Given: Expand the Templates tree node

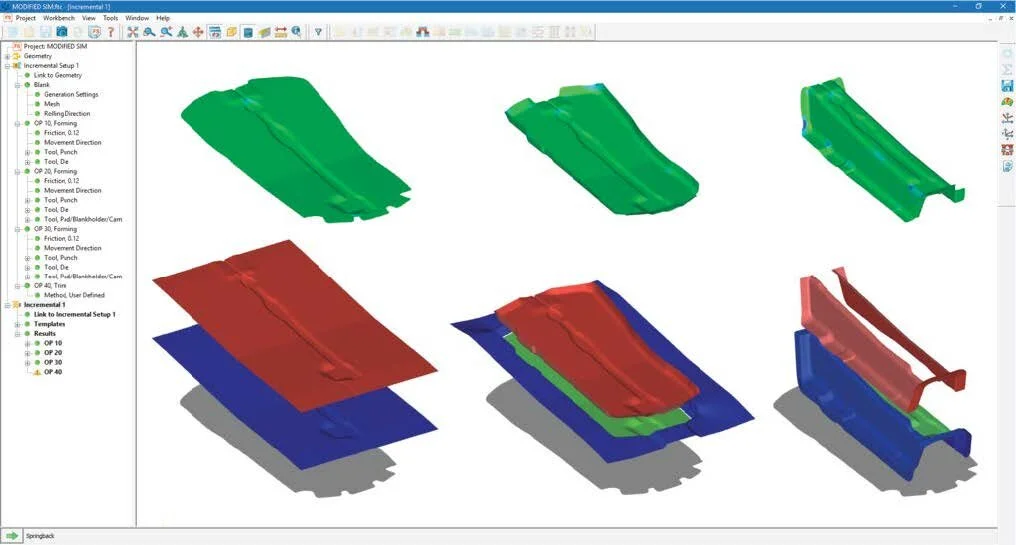Looking at the screenshot, I should click(x=17, y=324).
